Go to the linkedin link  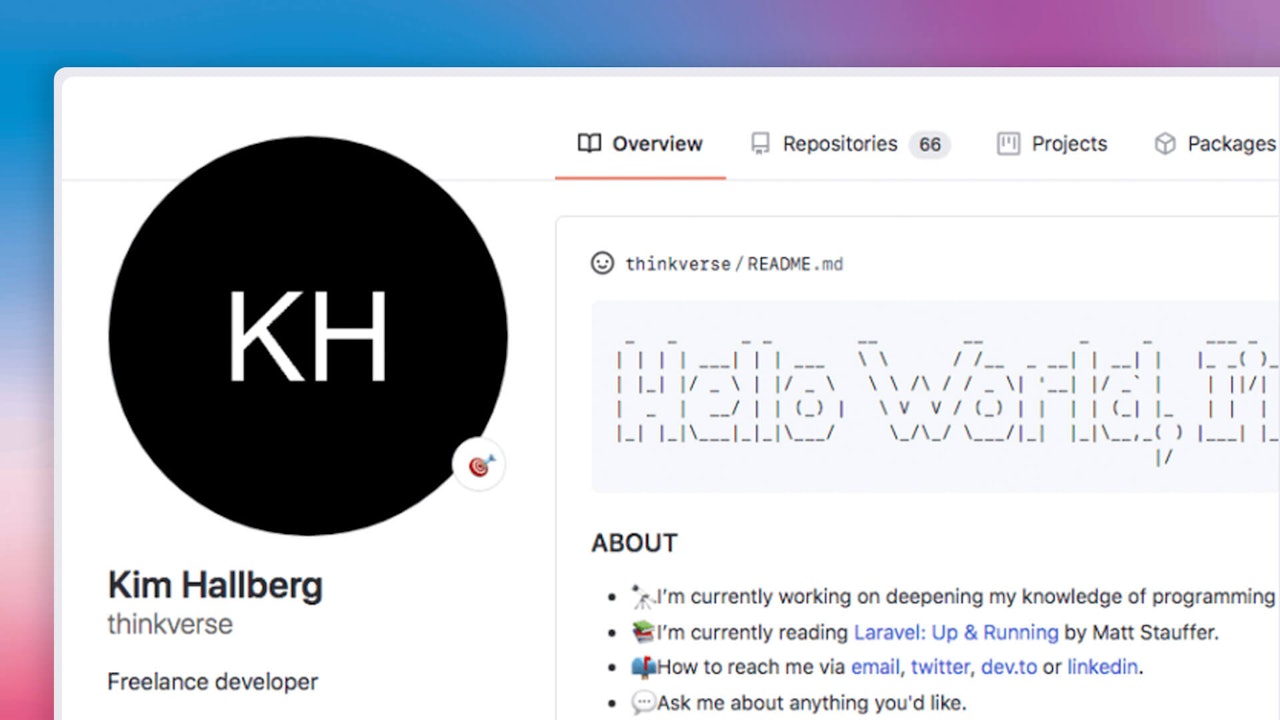pos(1102,667)
